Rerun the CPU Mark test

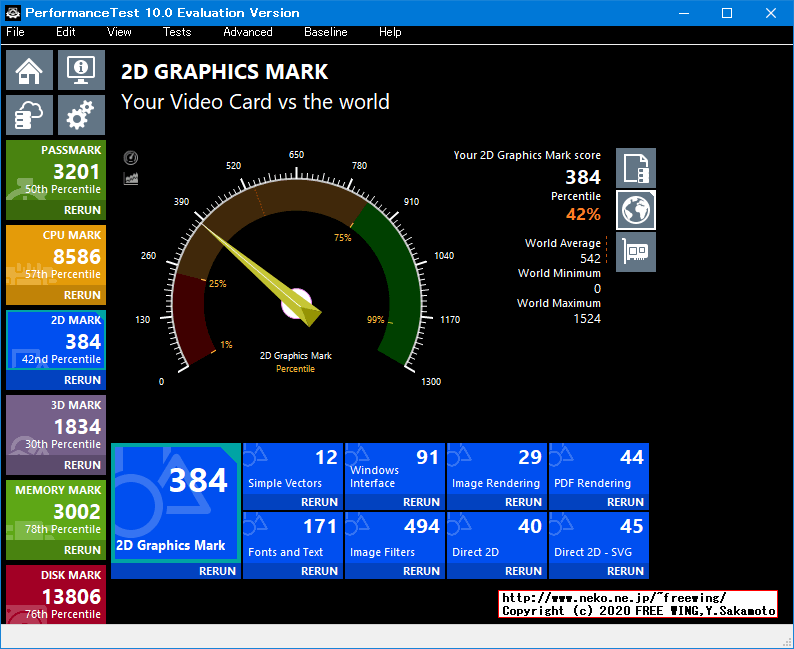(82, 295)
